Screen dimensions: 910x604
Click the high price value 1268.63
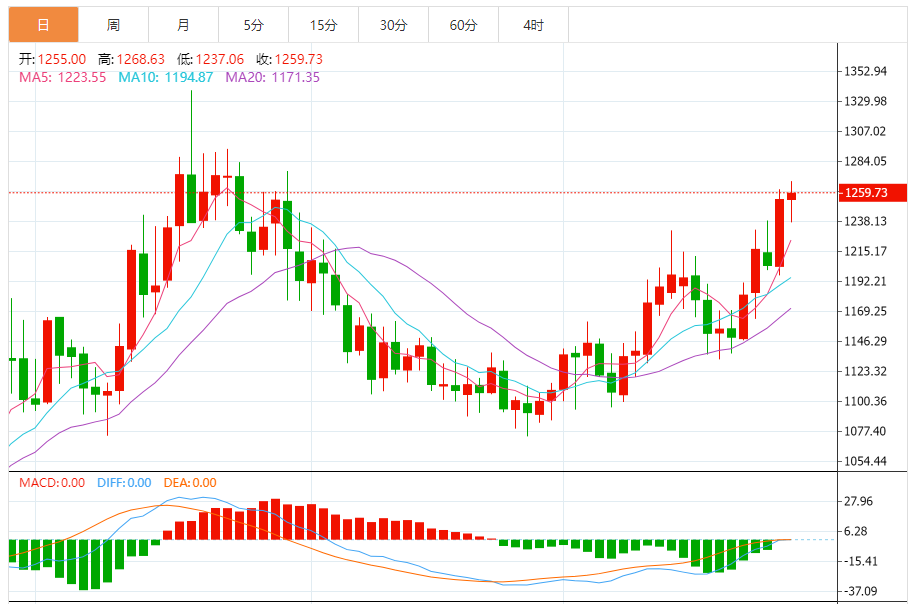tap(140, 59)
